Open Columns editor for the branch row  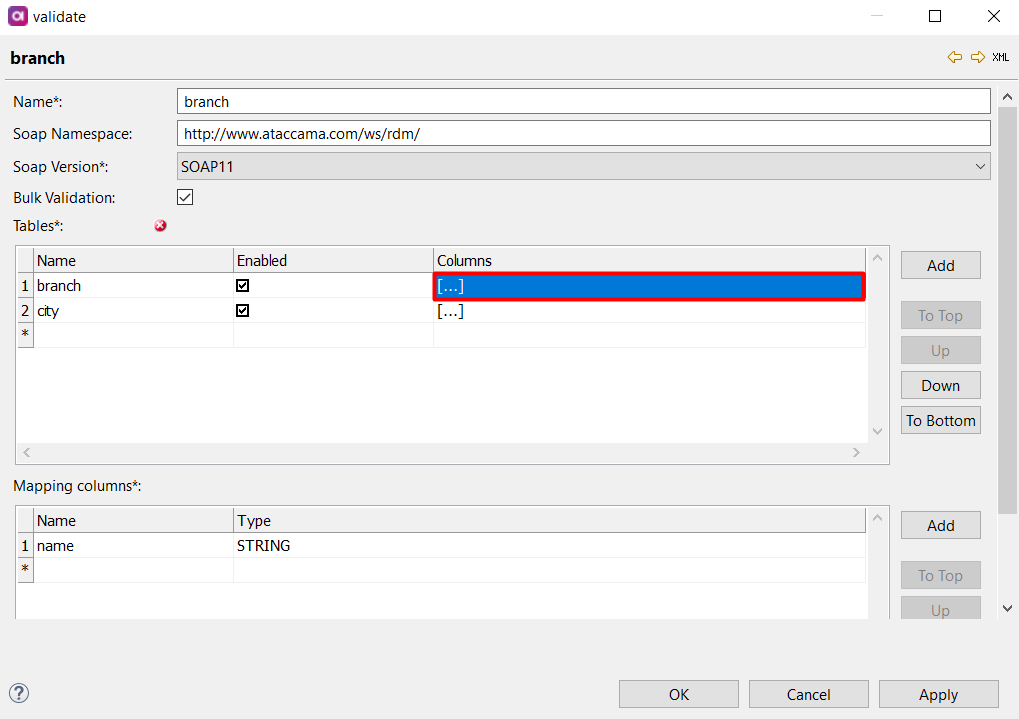[450, 286]
